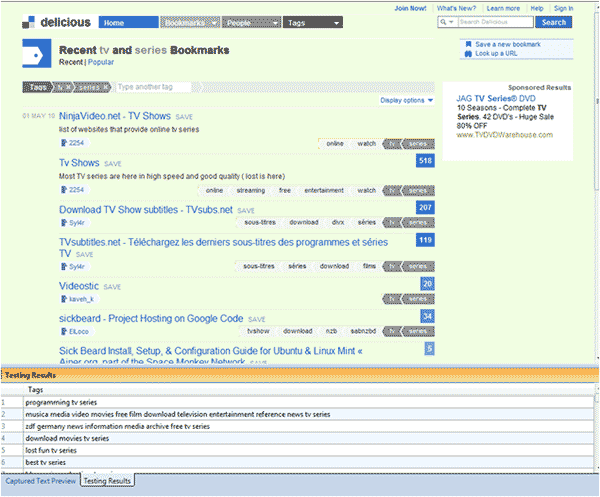Select row 'zdf germany news information media'
600x497 pixels.
click(x=297, y=426)
